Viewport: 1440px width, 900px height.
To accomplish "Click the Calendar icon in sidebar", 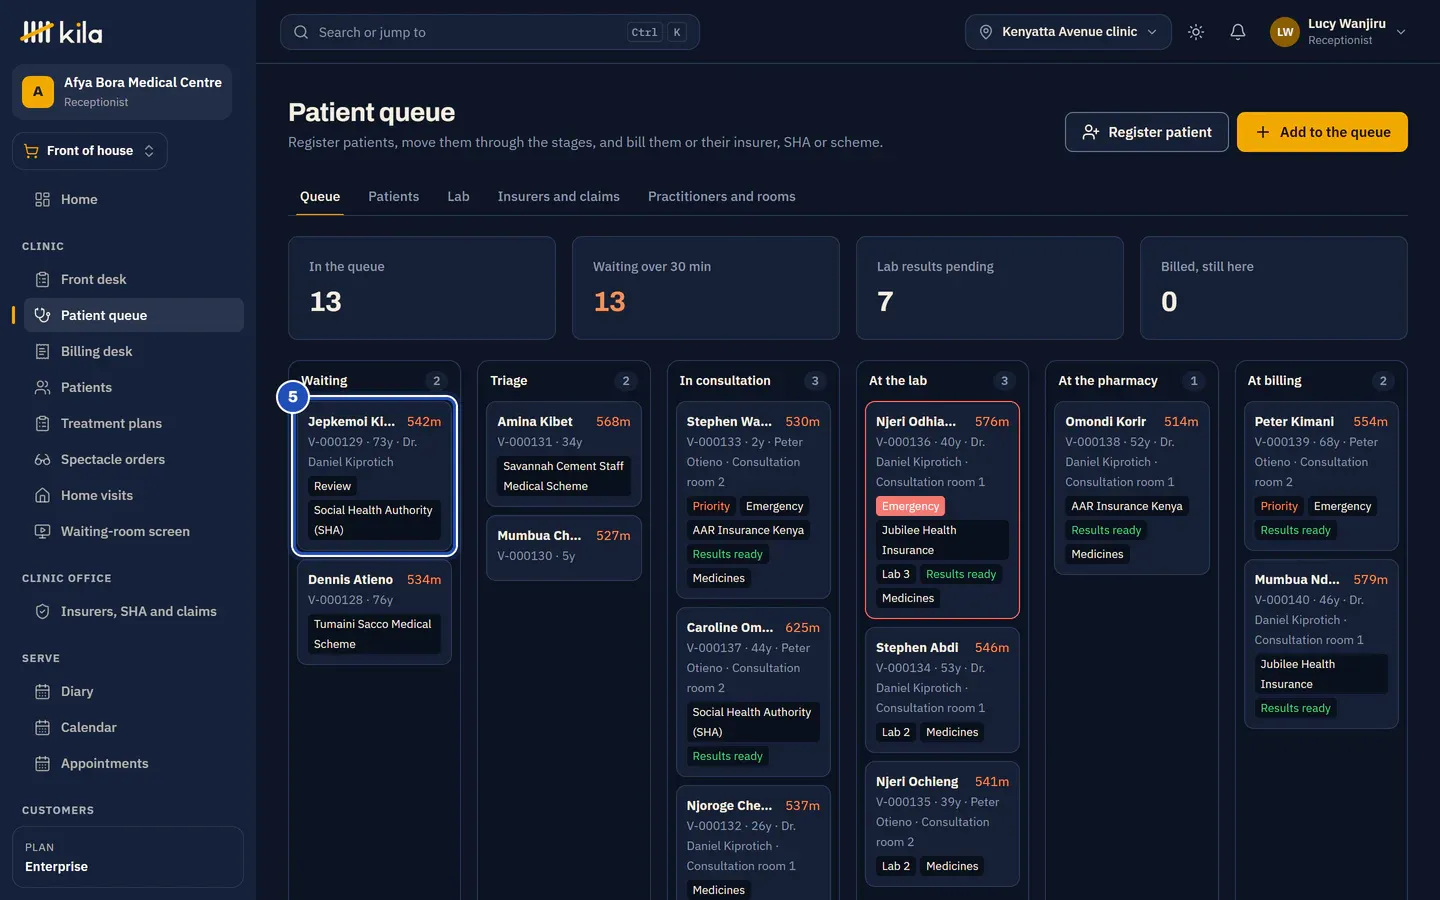I will (x=42, y=727).
